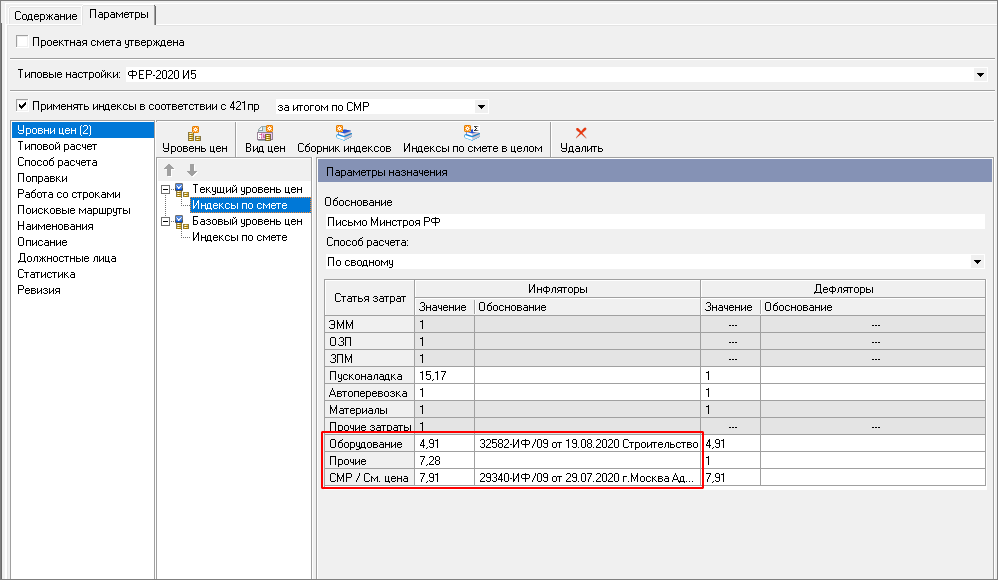Click Индексы по смете в целом icon
This screenshot has width=998, height=580.
(x=472, y=132)
